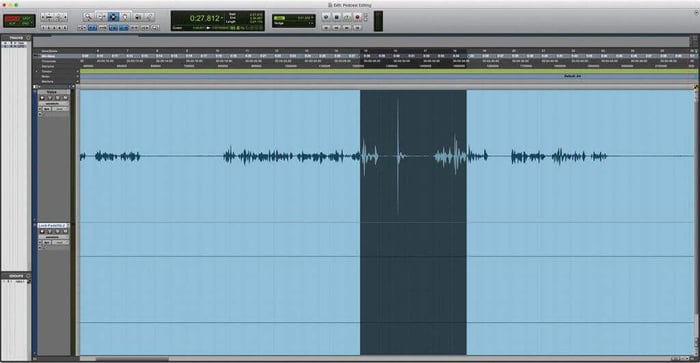The width and height of the screenshot is (700, 363).
Task: Select the Selector tool
Action: pyautogui.click(x=113, y=17)
